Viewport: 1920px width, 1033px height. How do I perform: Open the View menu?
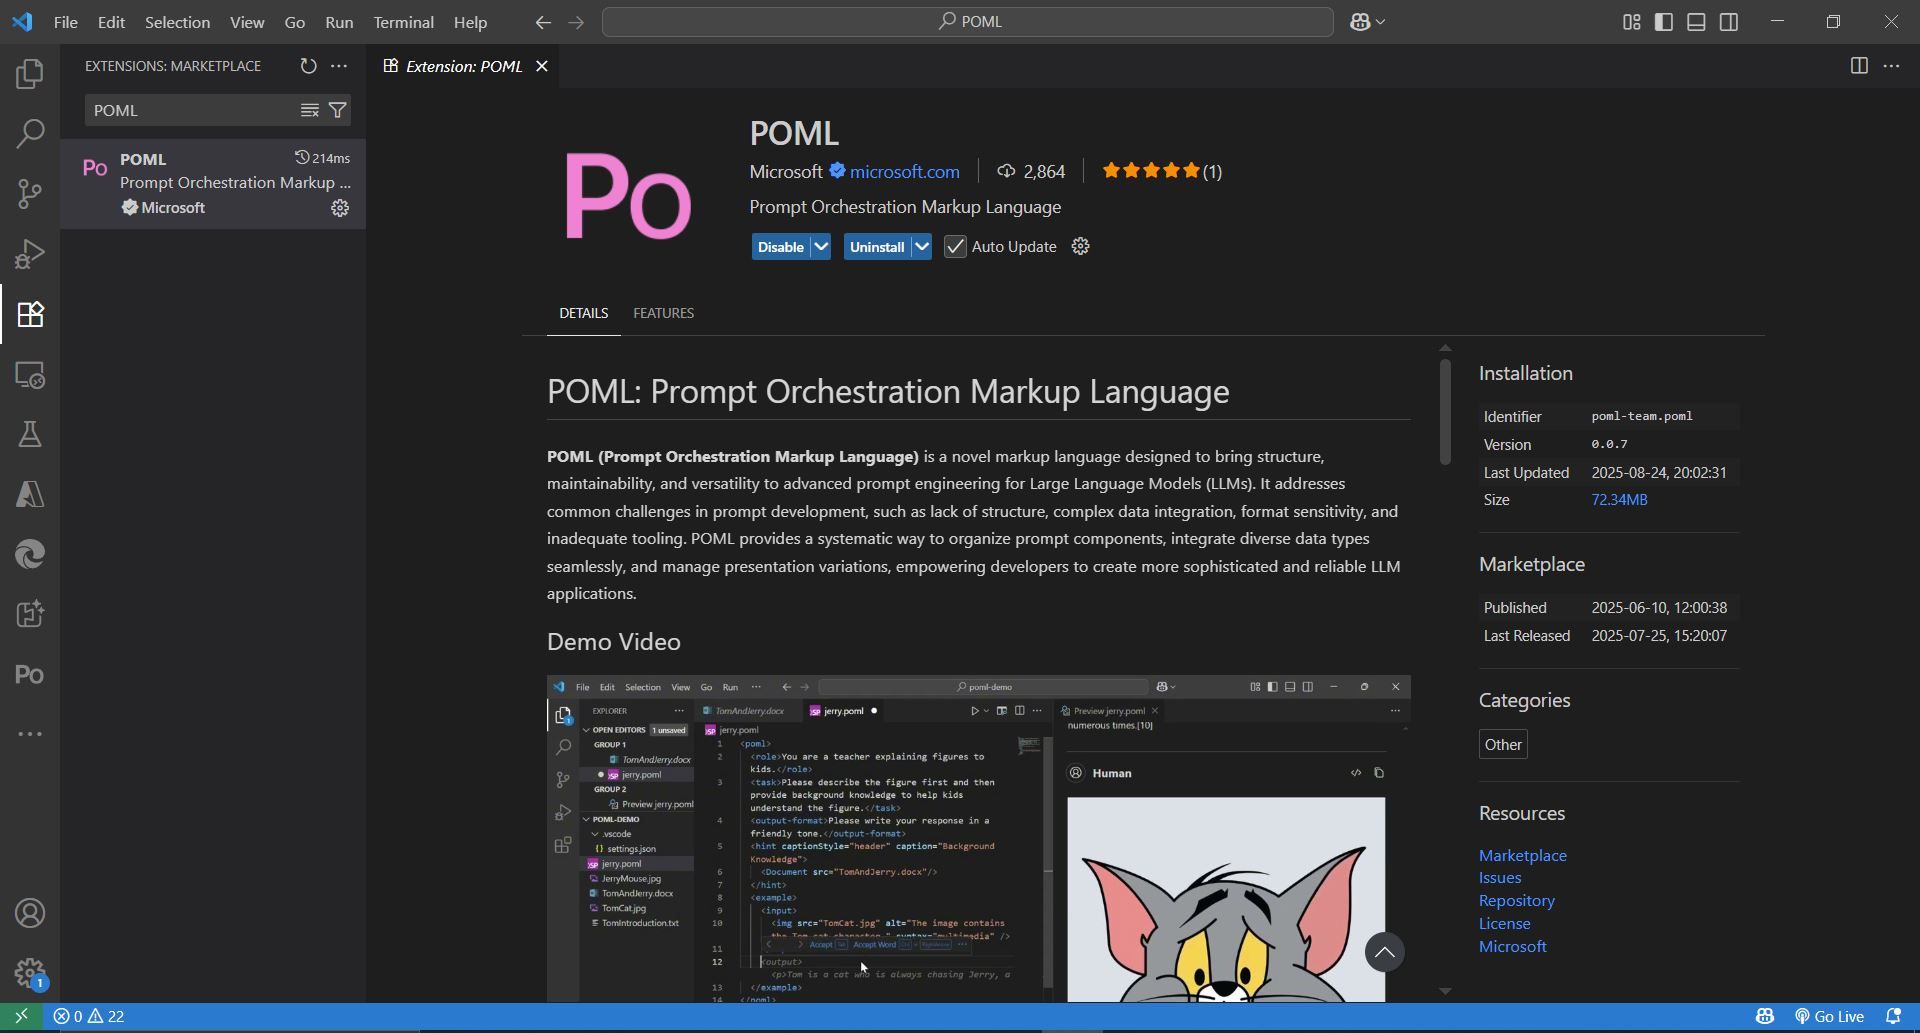[x=247, y=22]
